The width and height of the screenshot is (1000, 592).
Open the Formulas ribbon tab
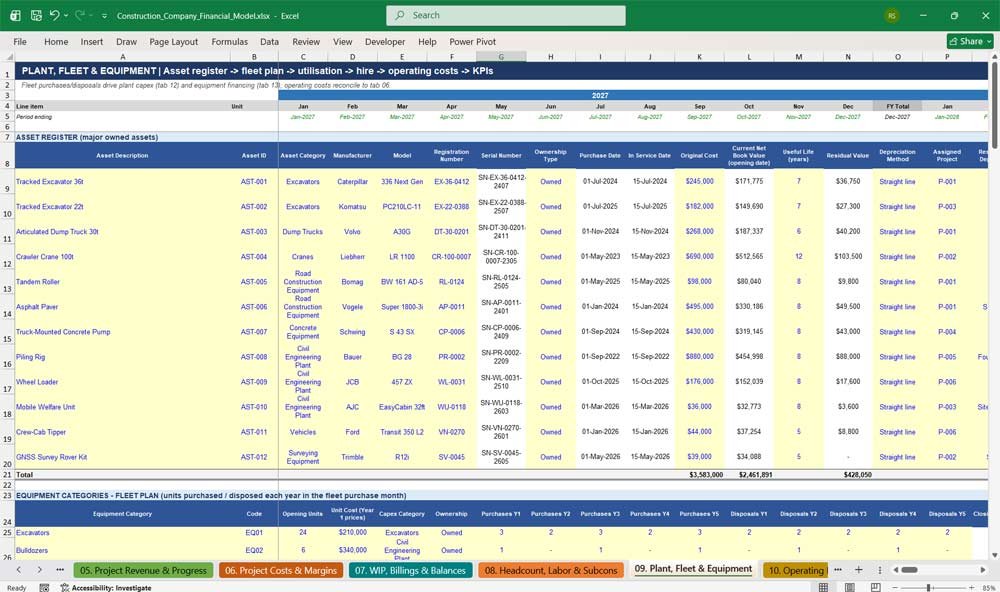point(230,41)
